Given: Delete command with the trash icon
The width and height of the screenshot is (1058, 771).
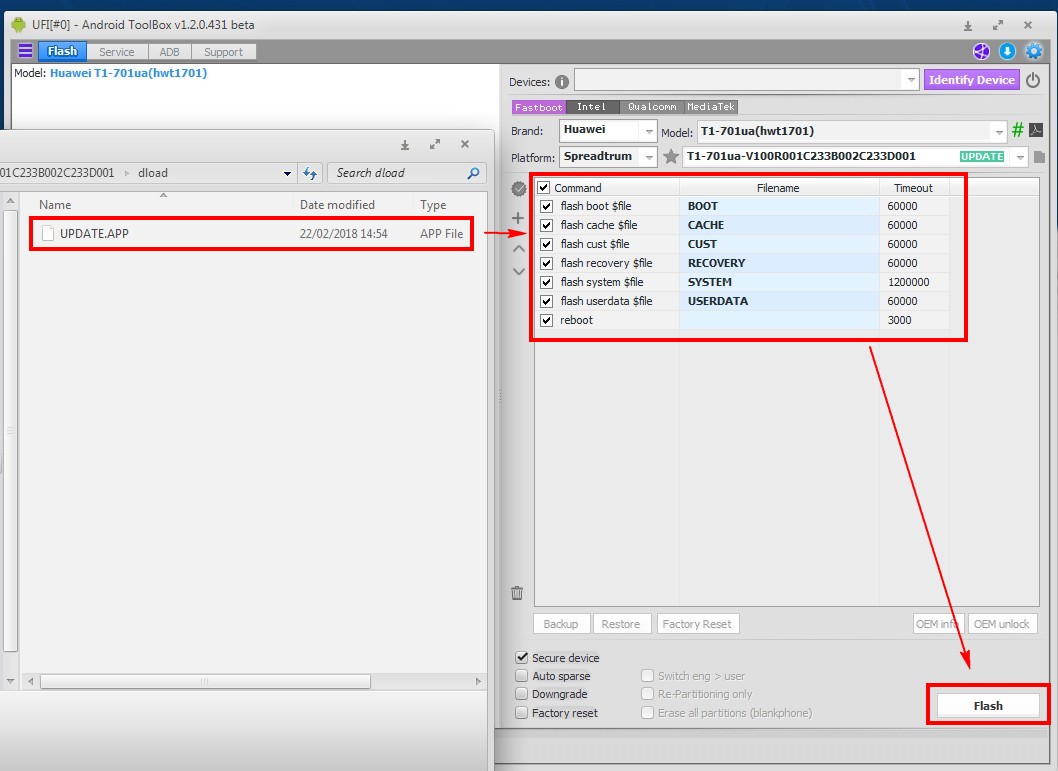Looking at the screenshot, I should (517, 592).
